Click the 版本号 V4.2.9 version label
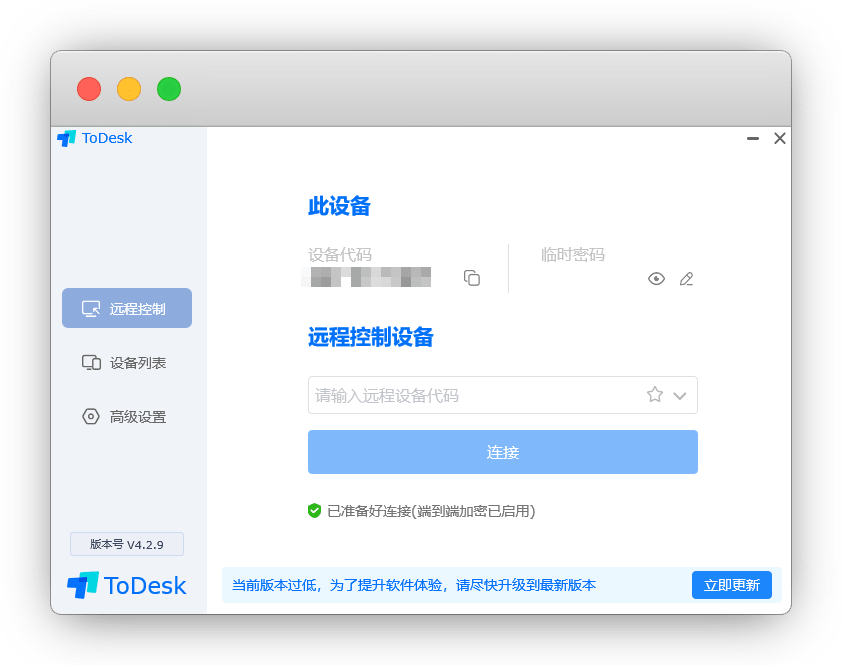The width and height of the screenshot is (842, 665). 127,544
